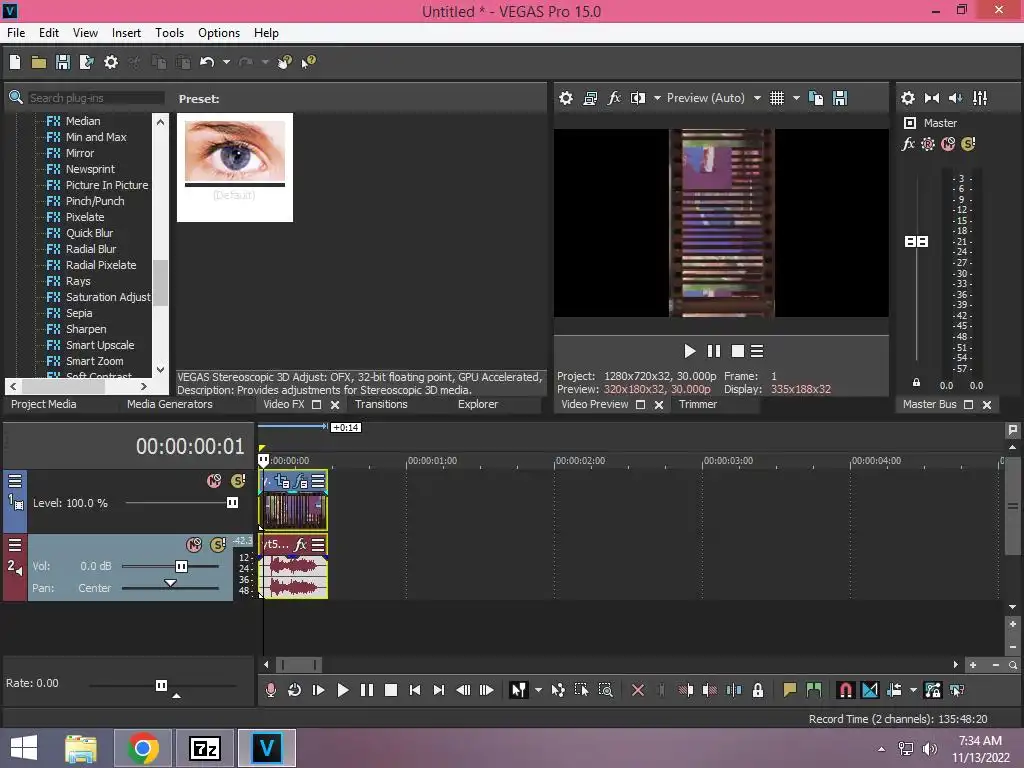Save the project via toolbar disk icon
The height and width of the screenshot is (768, 1024).
(63, 62)
